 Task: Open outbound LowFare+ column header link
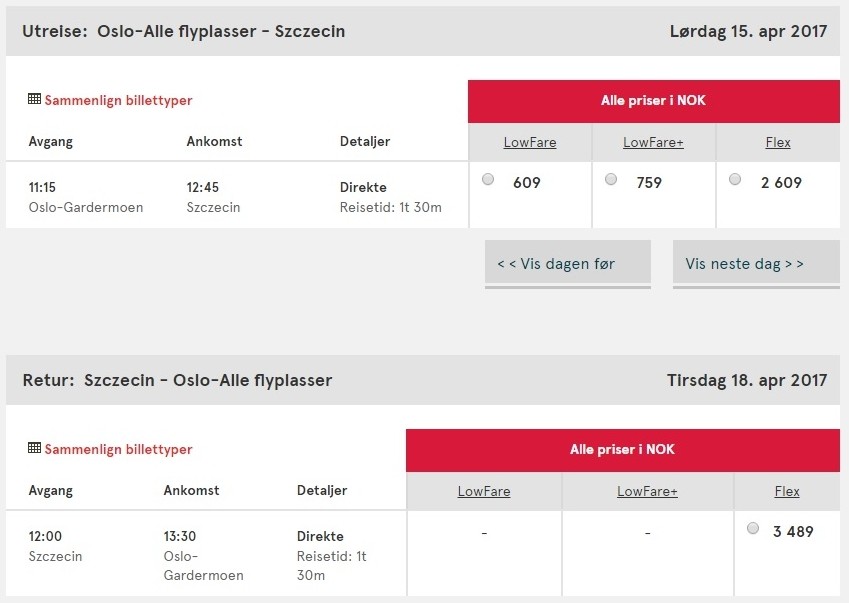[653, 142]
